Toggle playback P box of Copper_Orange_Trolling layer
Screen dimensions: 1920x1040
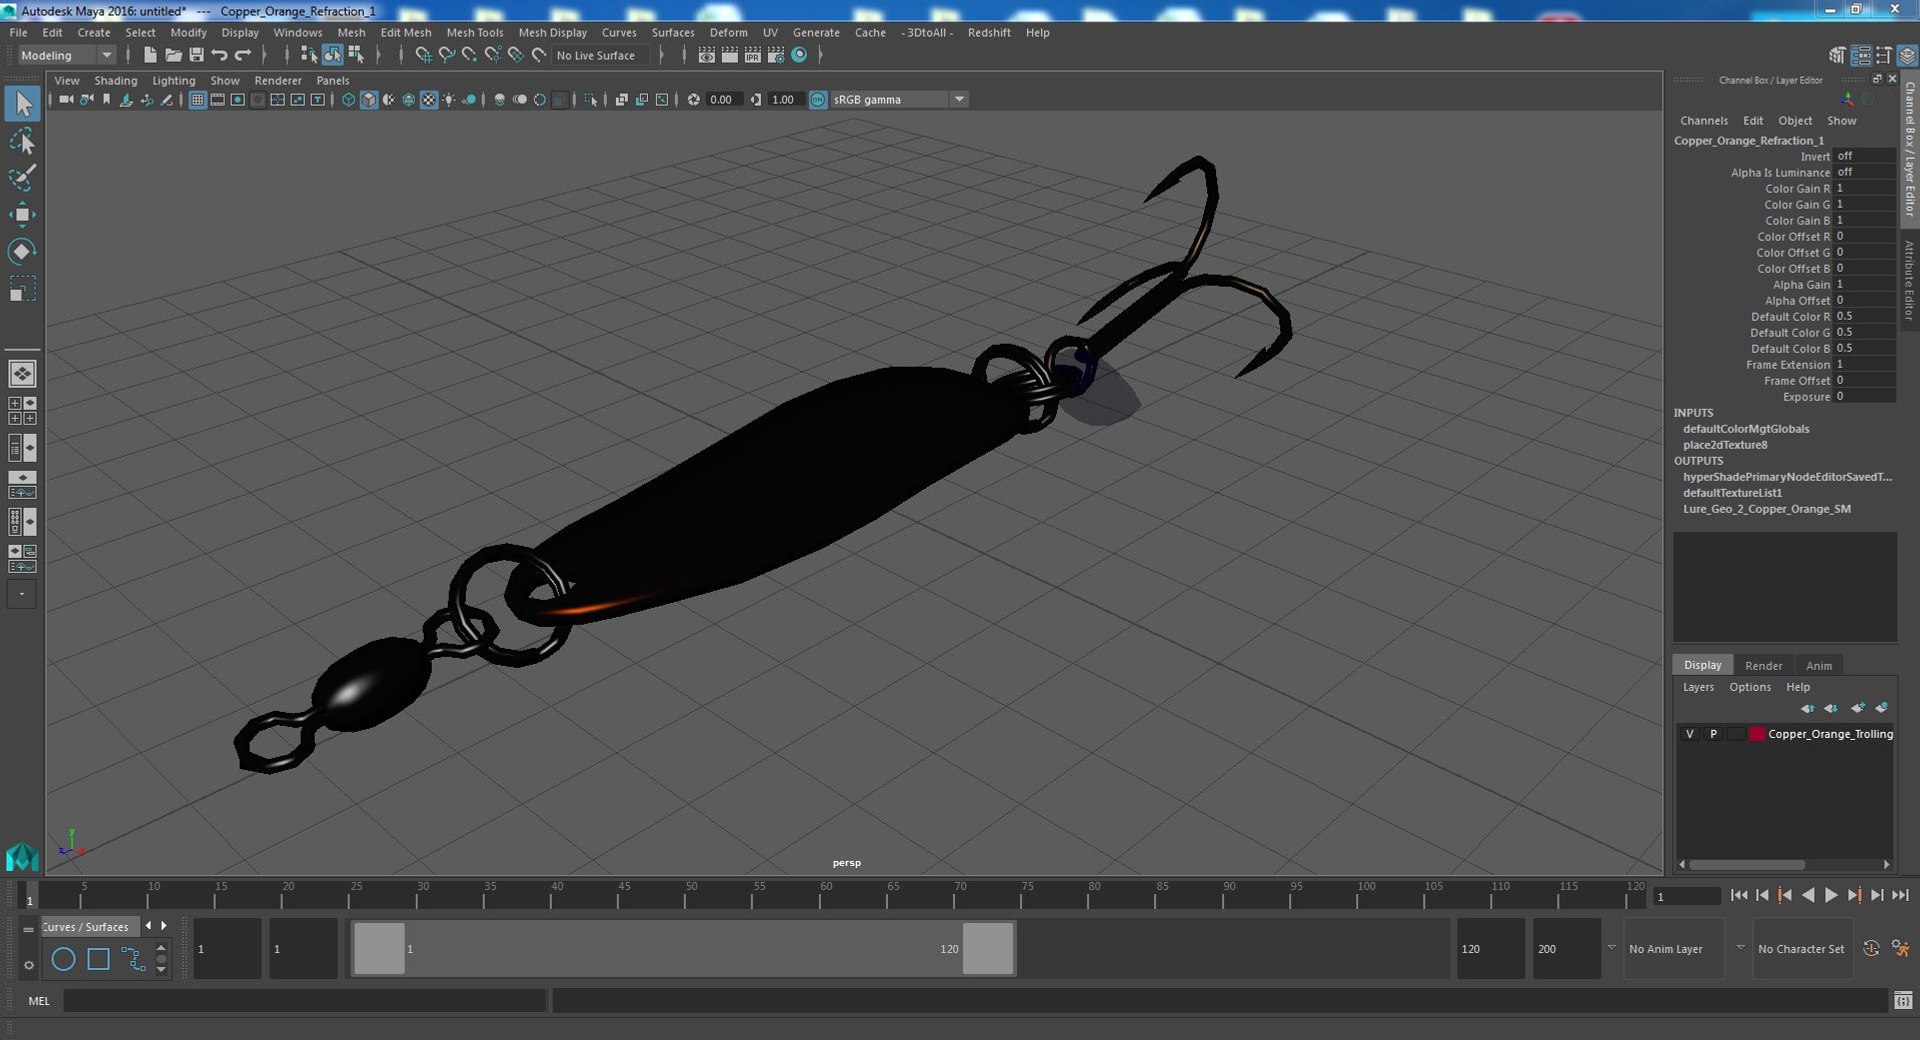pyautogui.click(x=1713, y=734)
